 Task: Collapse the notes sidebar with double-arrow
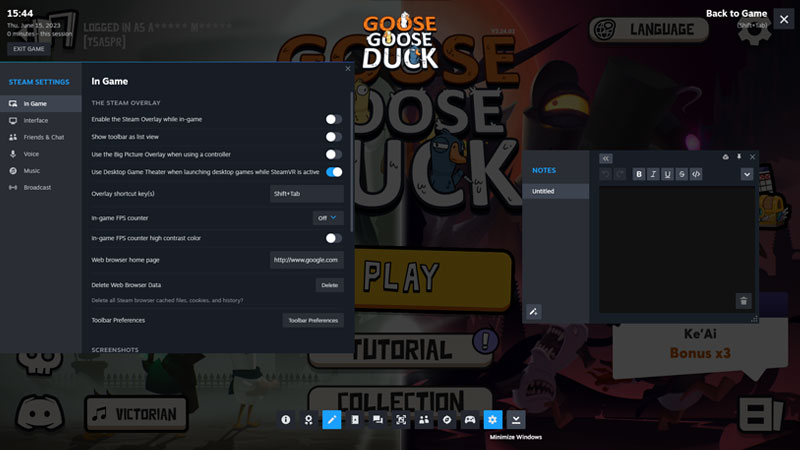tap(606, 158)
